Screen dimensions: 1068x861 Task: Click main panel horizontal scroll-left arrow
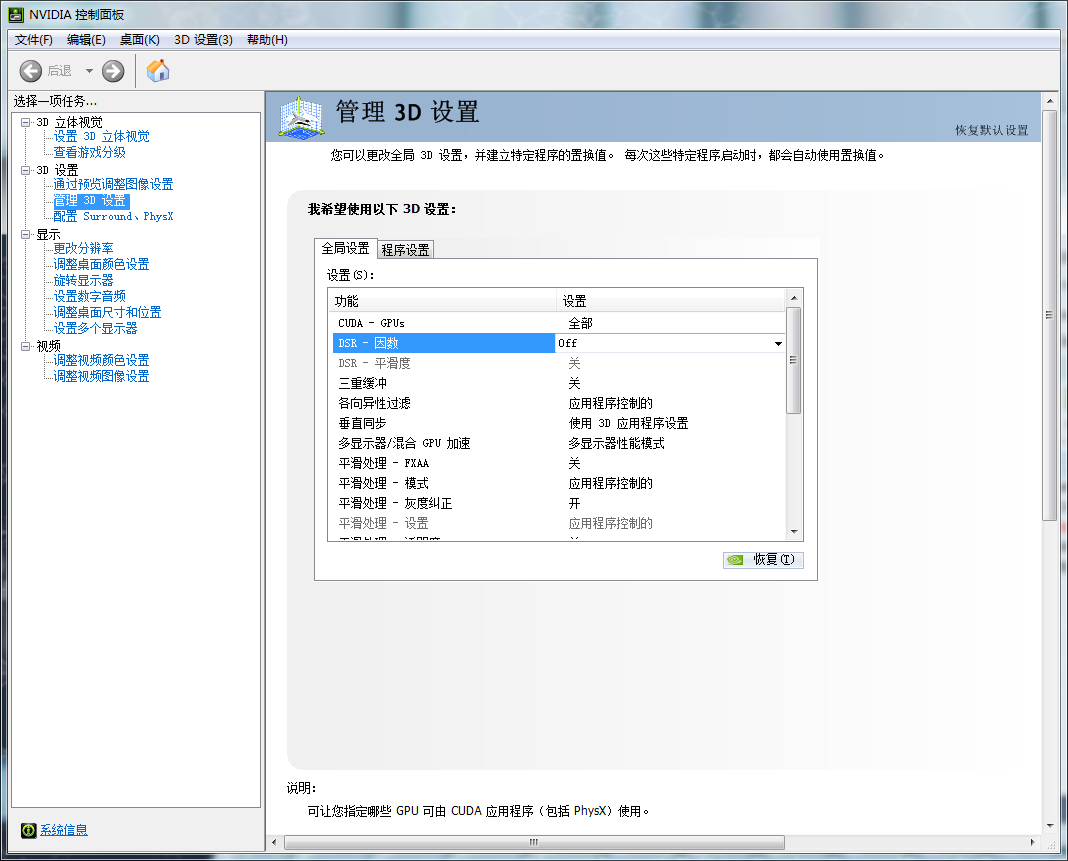click(274, 843)
